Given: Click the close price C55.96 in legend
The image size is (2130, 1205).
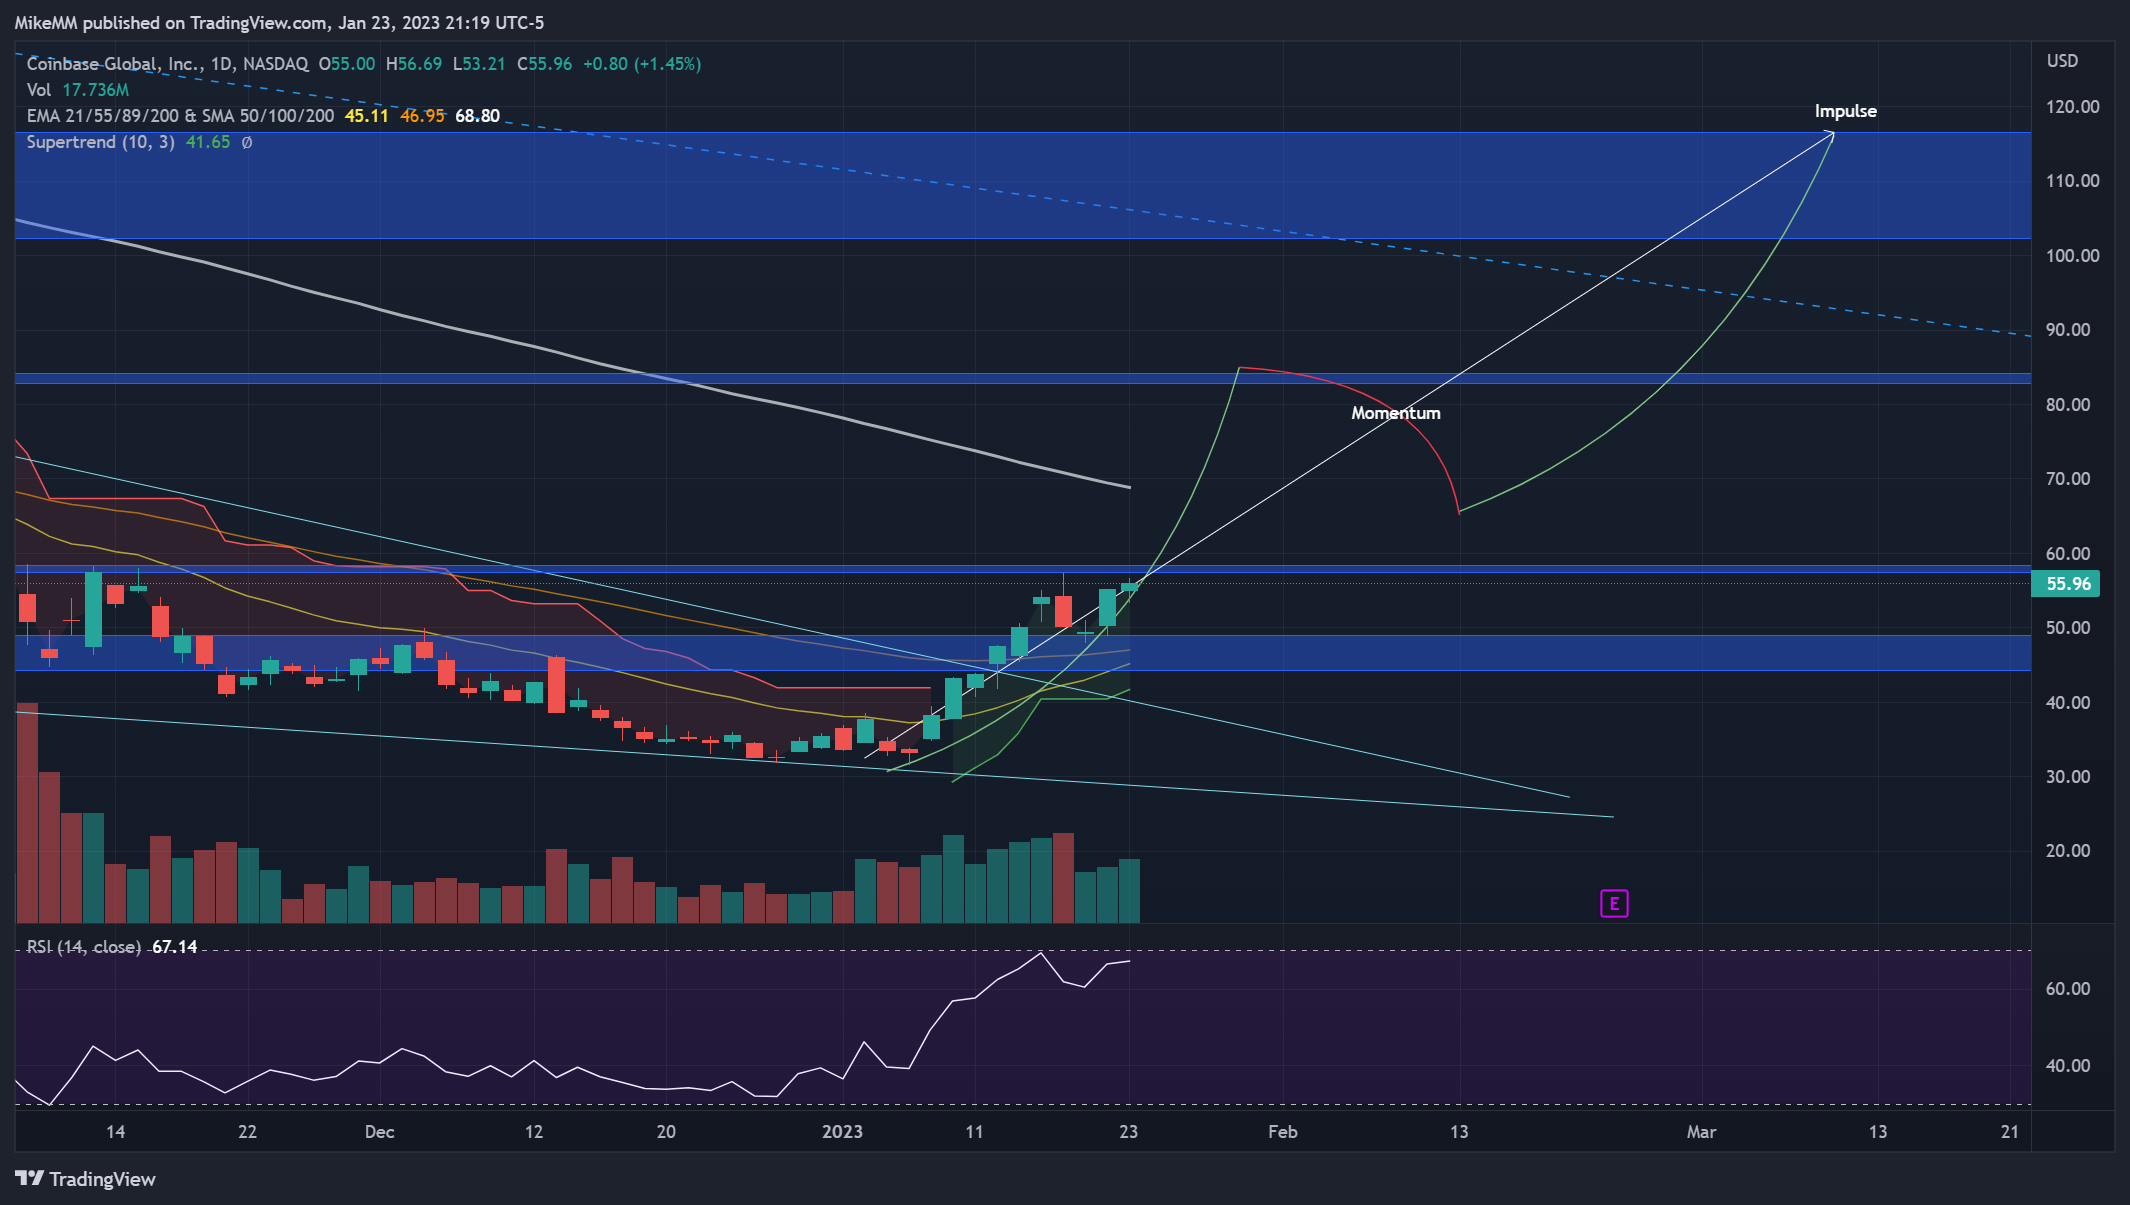Looking at the screenshot, I should (545, 64).
